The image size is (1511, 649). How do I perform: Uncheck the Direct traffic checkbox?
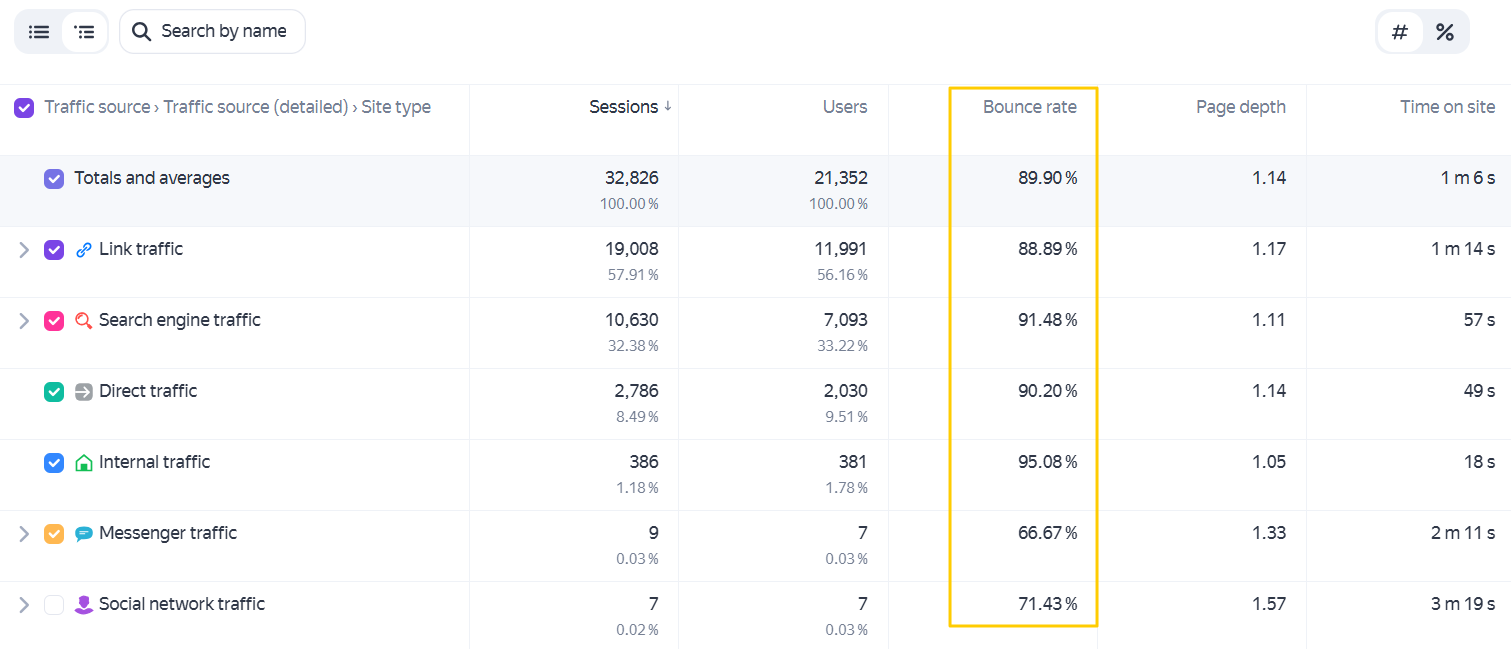tap(54, 392)
